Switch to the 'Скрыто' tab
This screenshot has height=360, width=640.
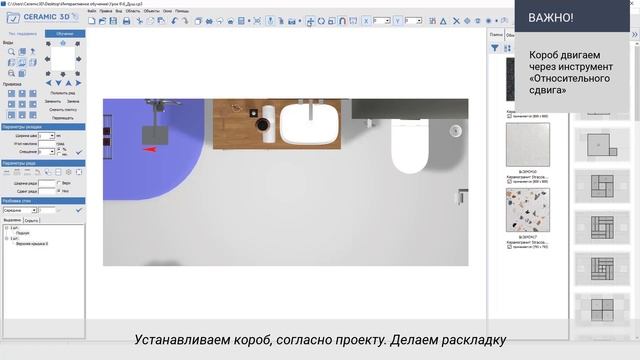[31, 220]
